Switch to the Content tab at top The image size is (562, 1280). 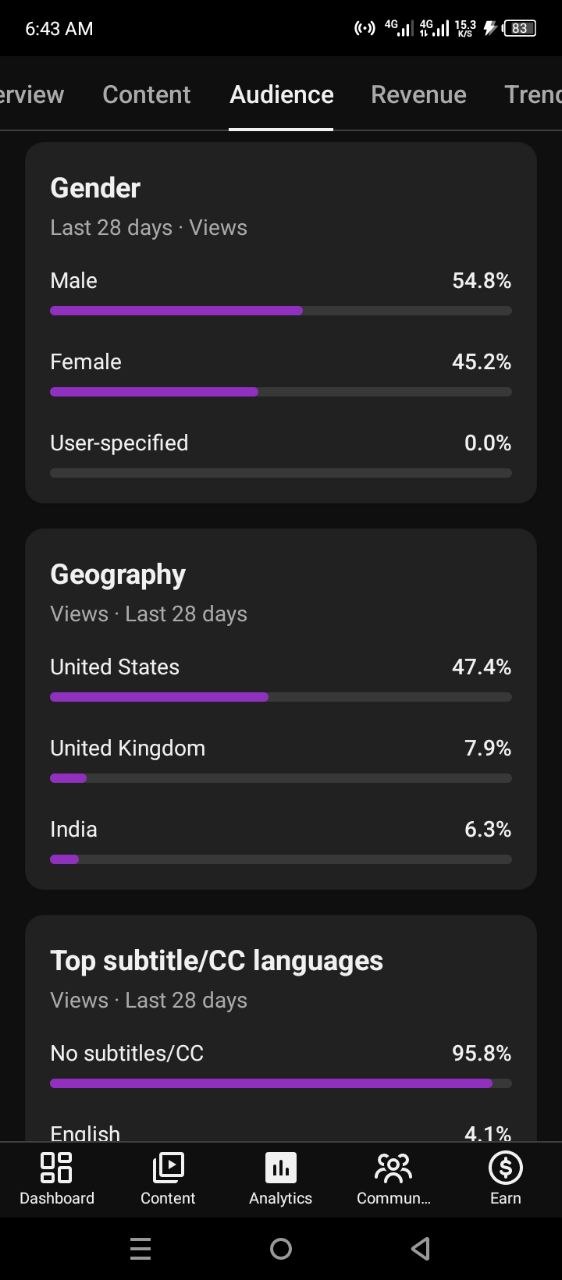146,94
